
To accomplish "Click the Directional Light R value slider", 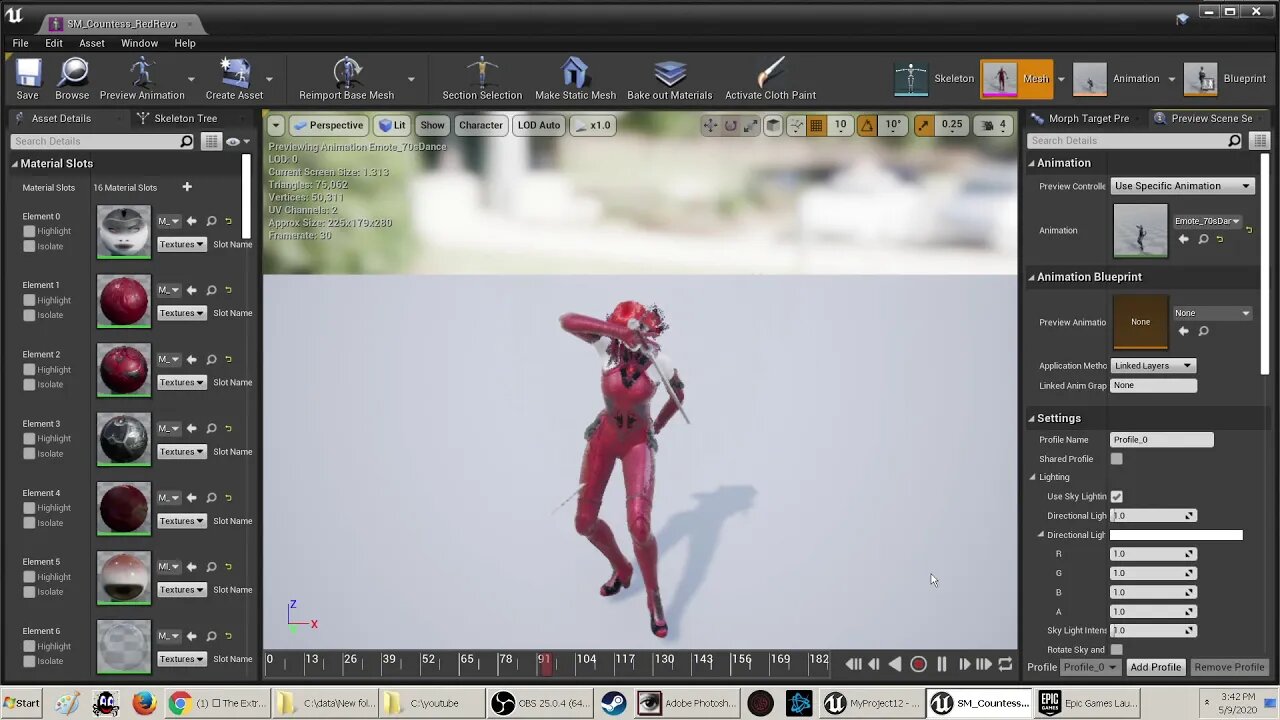I will tap(1153, 554).
